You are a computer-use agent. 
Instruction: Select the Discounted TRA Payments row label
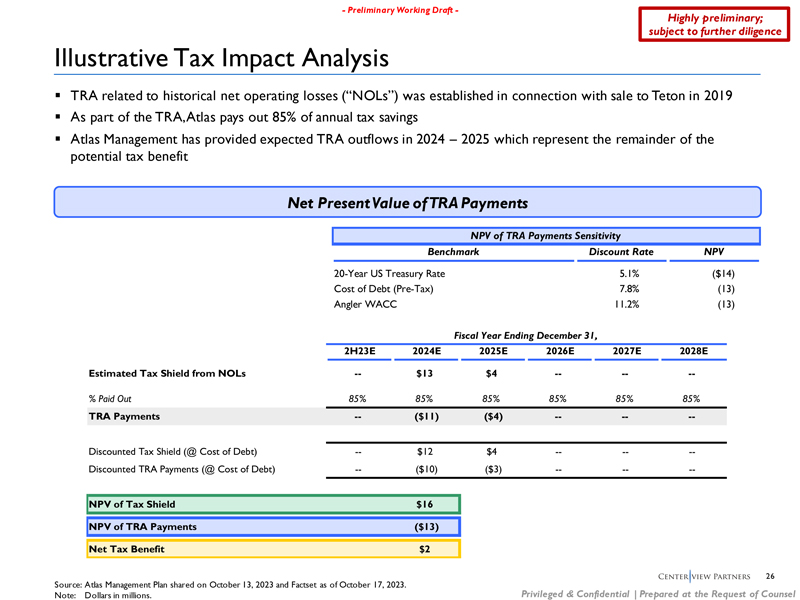pyautogui.click(x=182, y=468)
